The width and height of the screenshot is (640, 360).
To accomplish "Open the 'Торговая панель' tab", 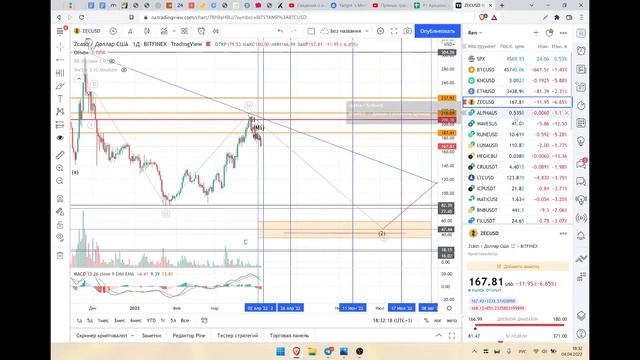I will click(x=289, y=336).
